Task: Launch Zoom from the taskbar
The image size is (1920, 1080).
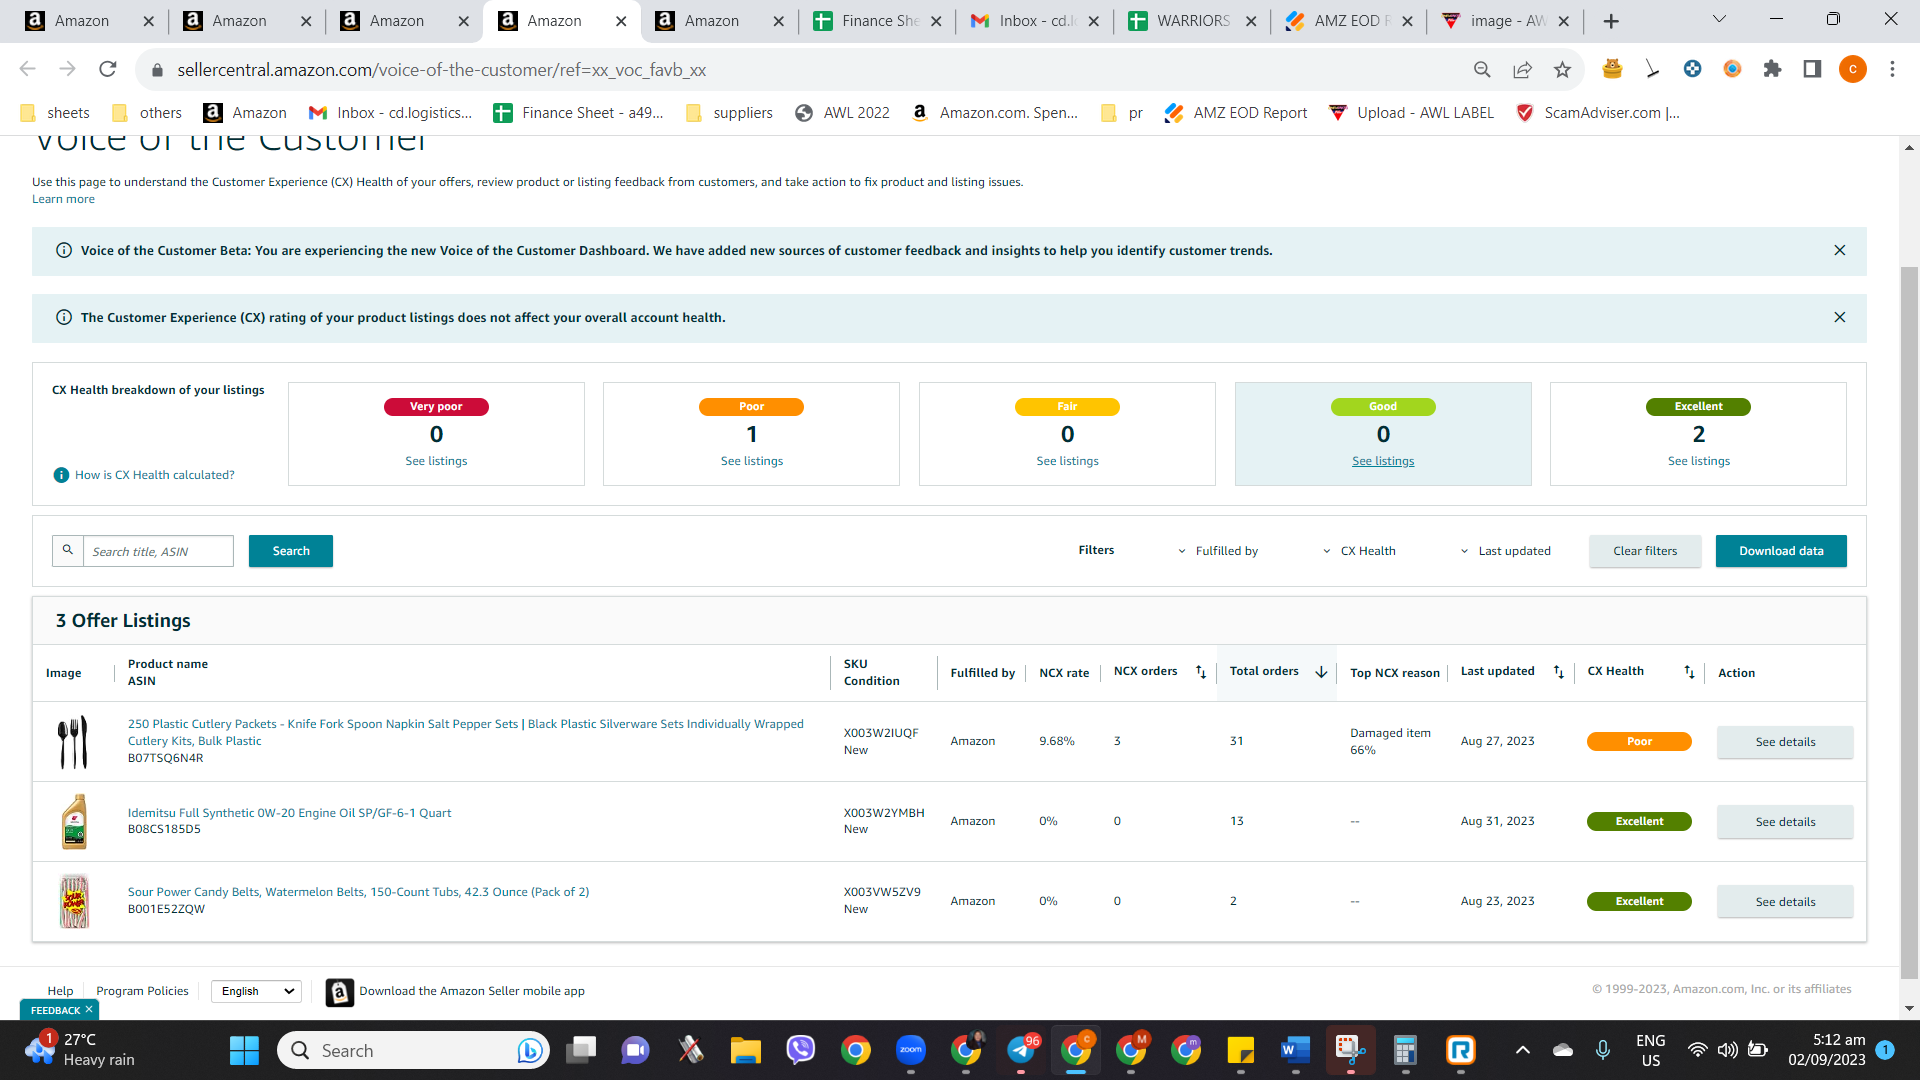Action: point(910,1050)
